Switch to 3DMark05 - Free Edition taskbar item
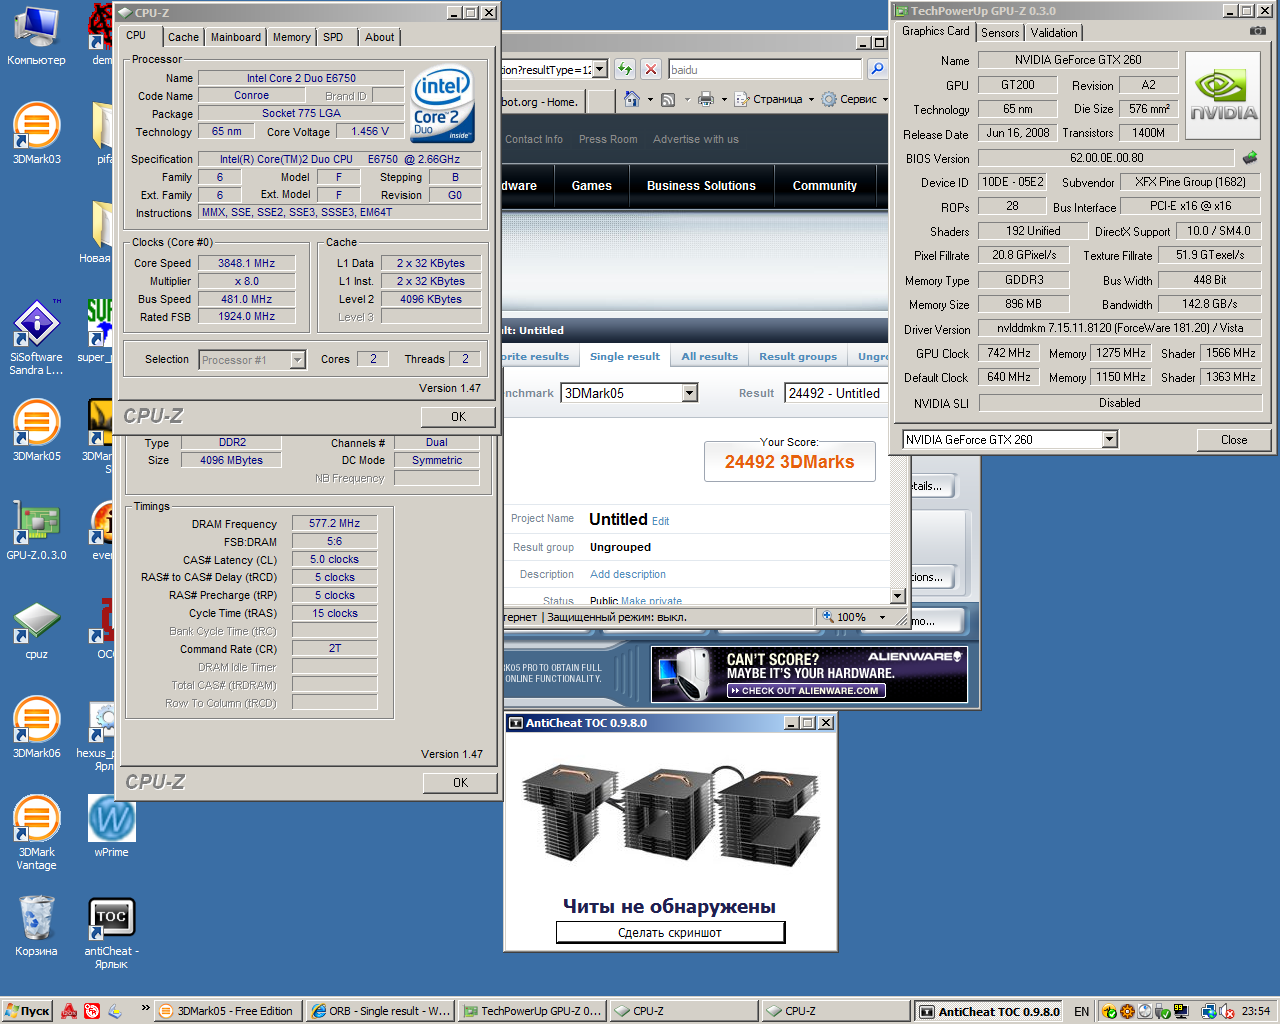The image size is (1280, 1024). [227, 1011]
